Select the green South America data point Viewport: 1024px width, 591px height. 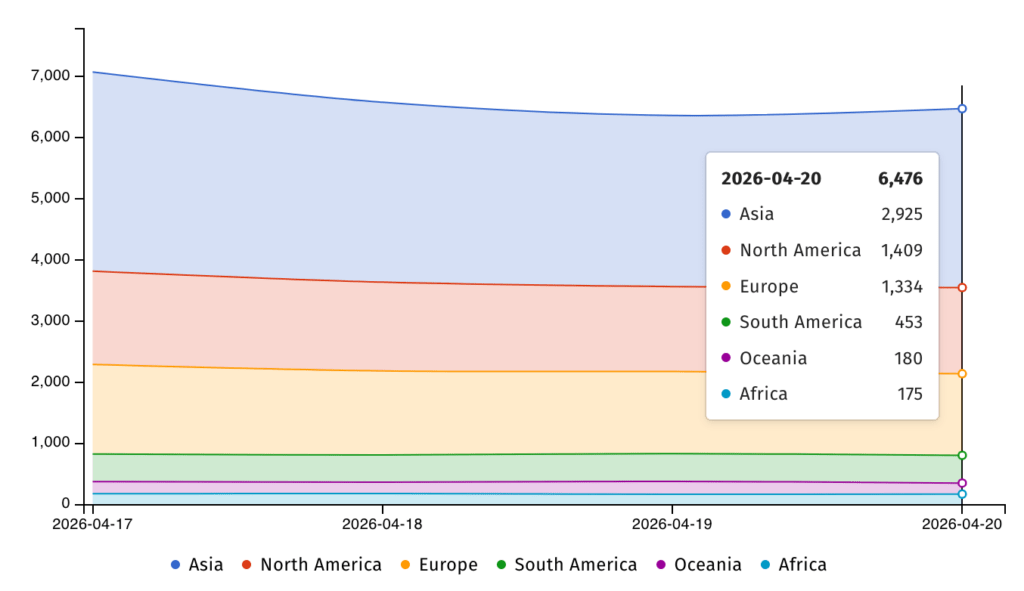[x=962, y=455]
